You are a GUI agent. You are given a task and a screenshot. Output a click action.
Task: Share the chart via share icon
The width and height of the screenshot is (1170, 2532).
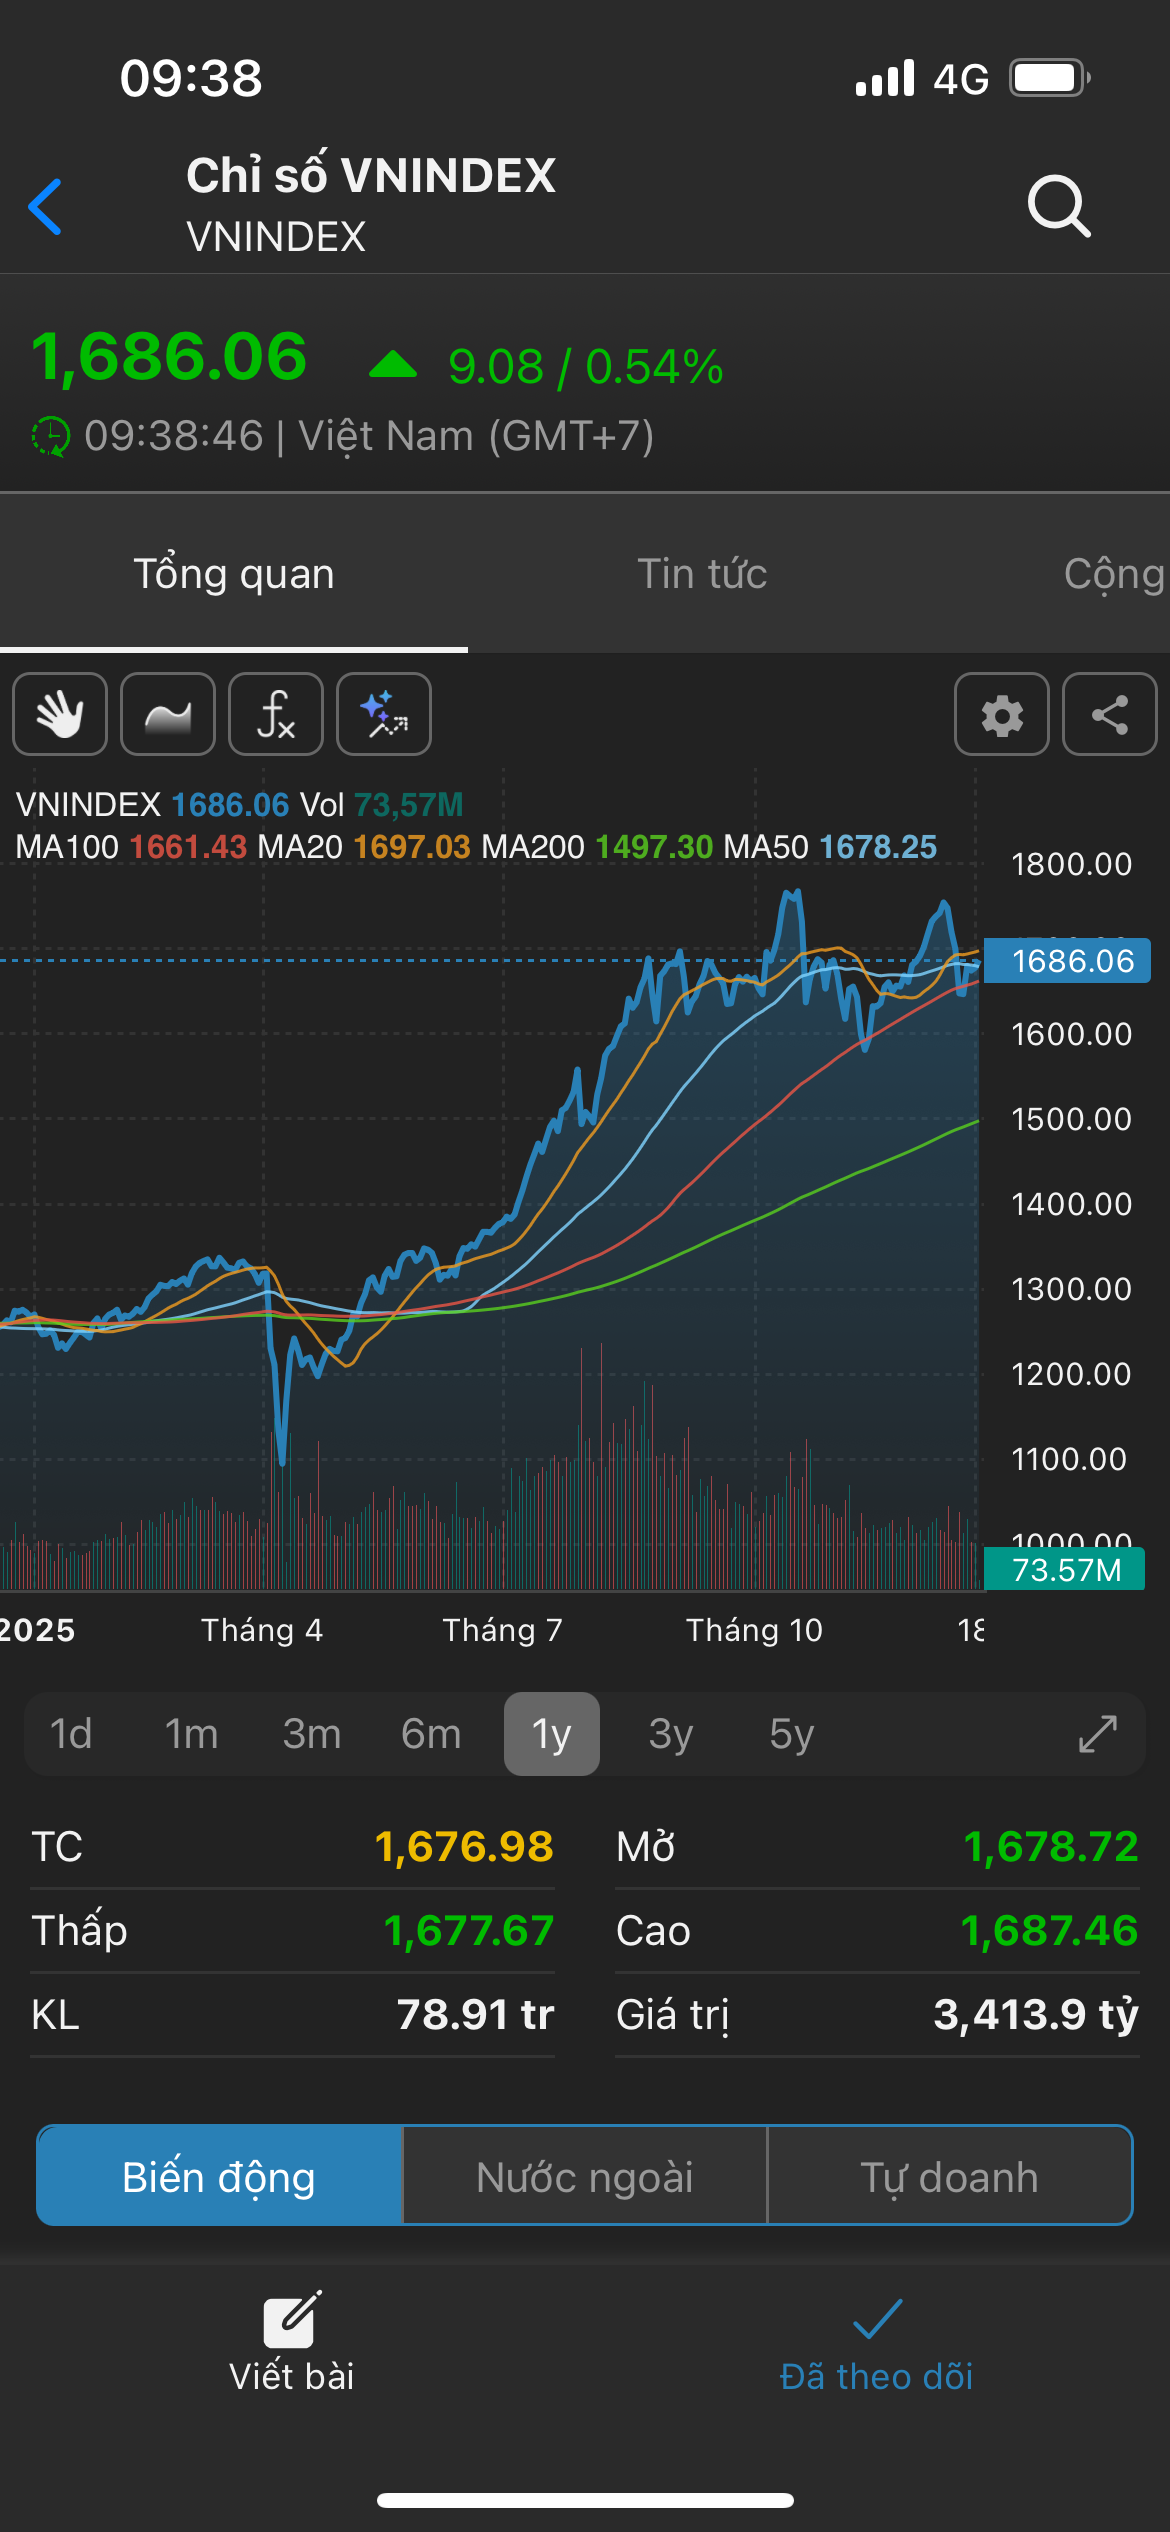(1110, 714)
